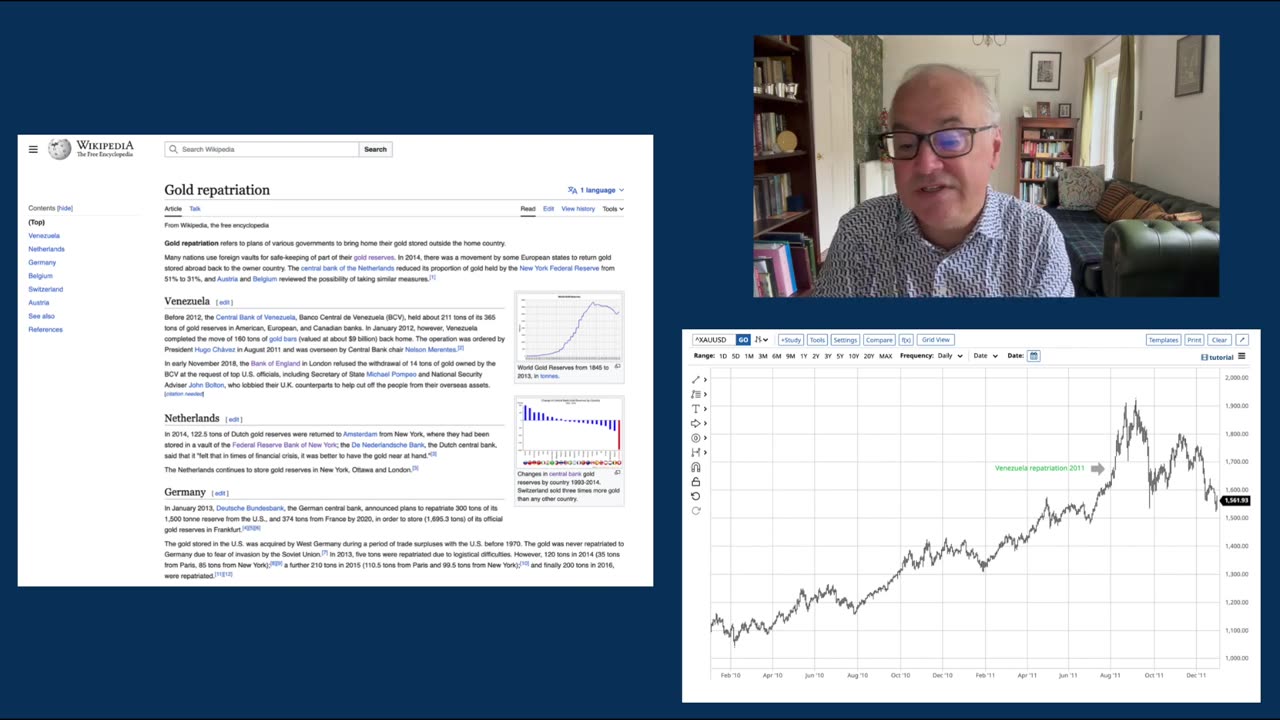Click the Compare button

click(879, 340)
